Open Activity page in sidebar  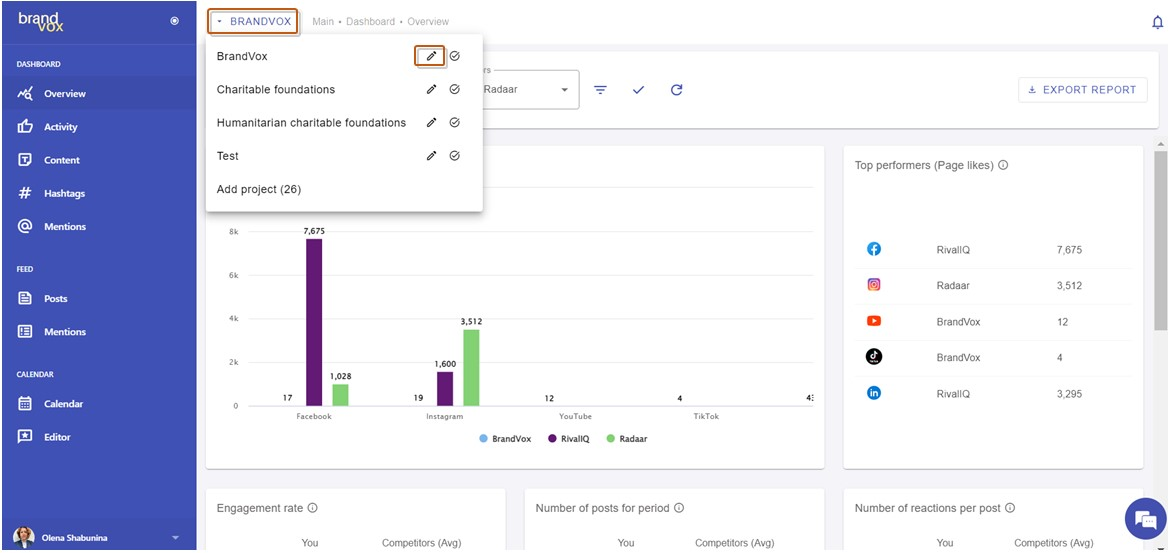[98, 127]
